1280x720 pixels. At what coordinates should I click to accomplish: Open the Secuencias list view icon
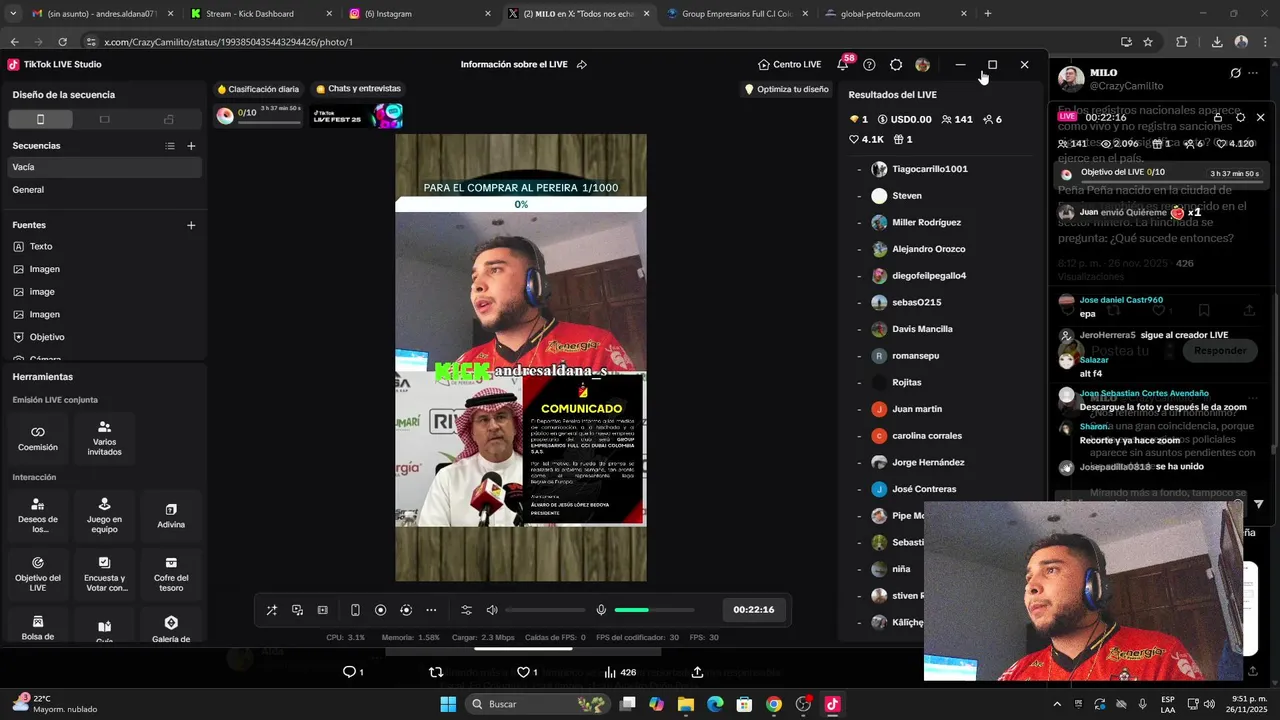pos(170,146)
